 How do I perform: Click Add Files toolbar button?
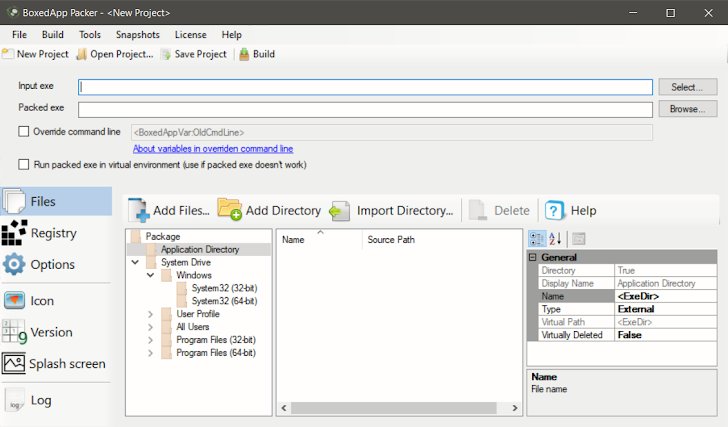point(169,211)
